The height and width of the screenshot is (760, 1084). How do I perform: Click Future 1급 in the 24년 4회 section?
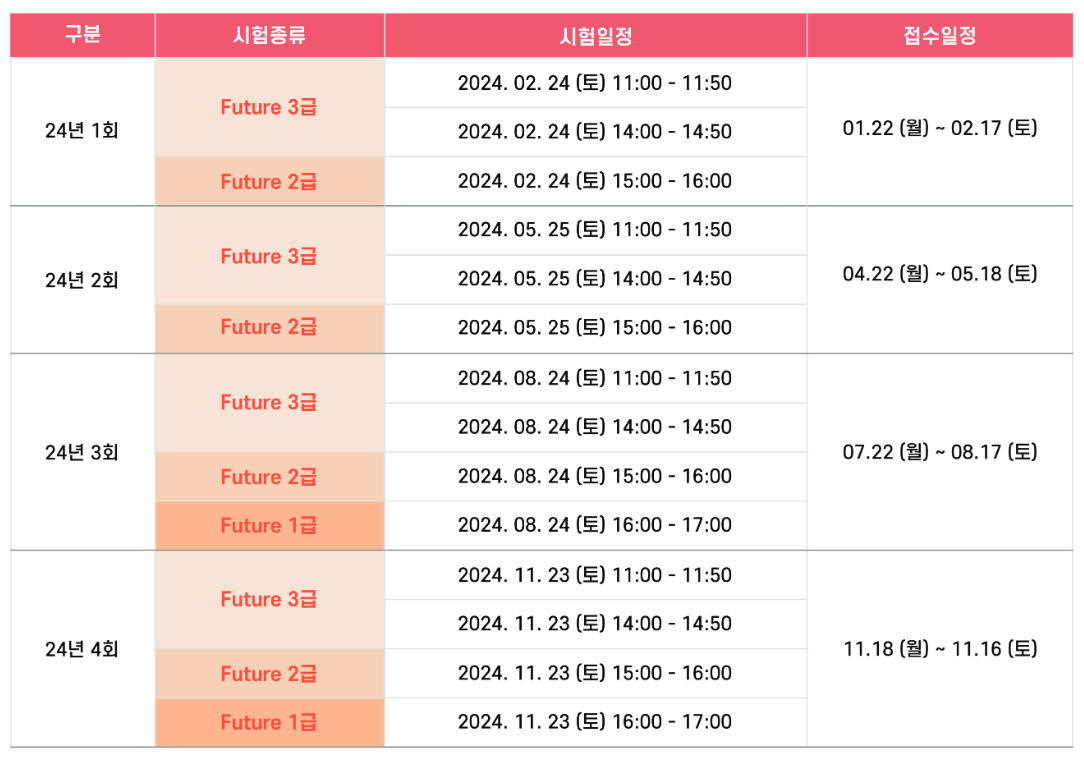click(x=269, y=722)
